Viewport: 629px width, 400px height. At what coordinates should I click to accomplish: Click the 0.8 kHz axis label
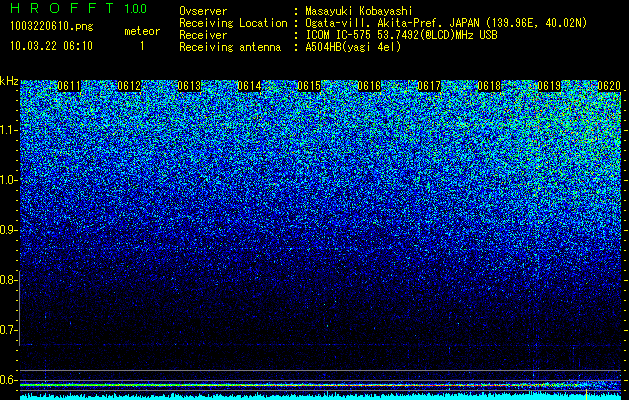(8, 280)
